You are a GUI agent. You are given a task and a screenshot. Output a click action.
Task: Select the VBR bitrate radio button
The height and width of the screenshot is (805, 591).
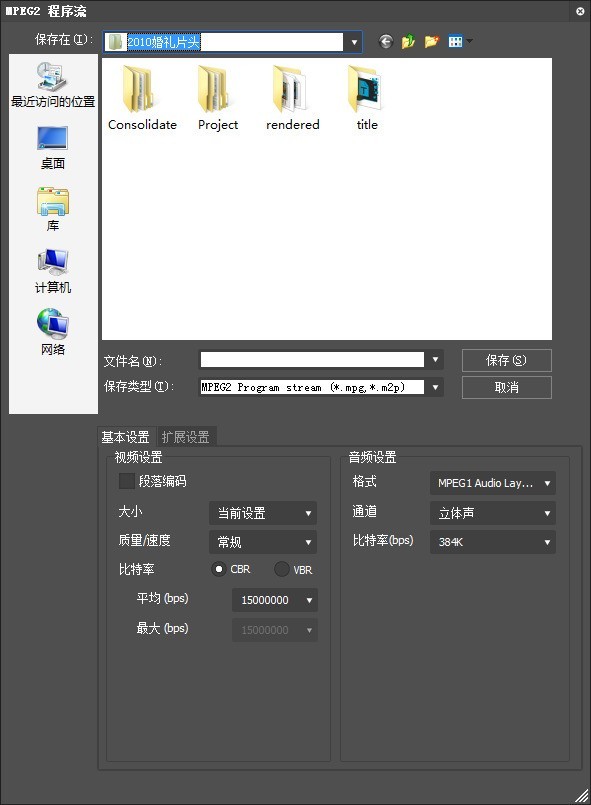click(x=281, y=569)
